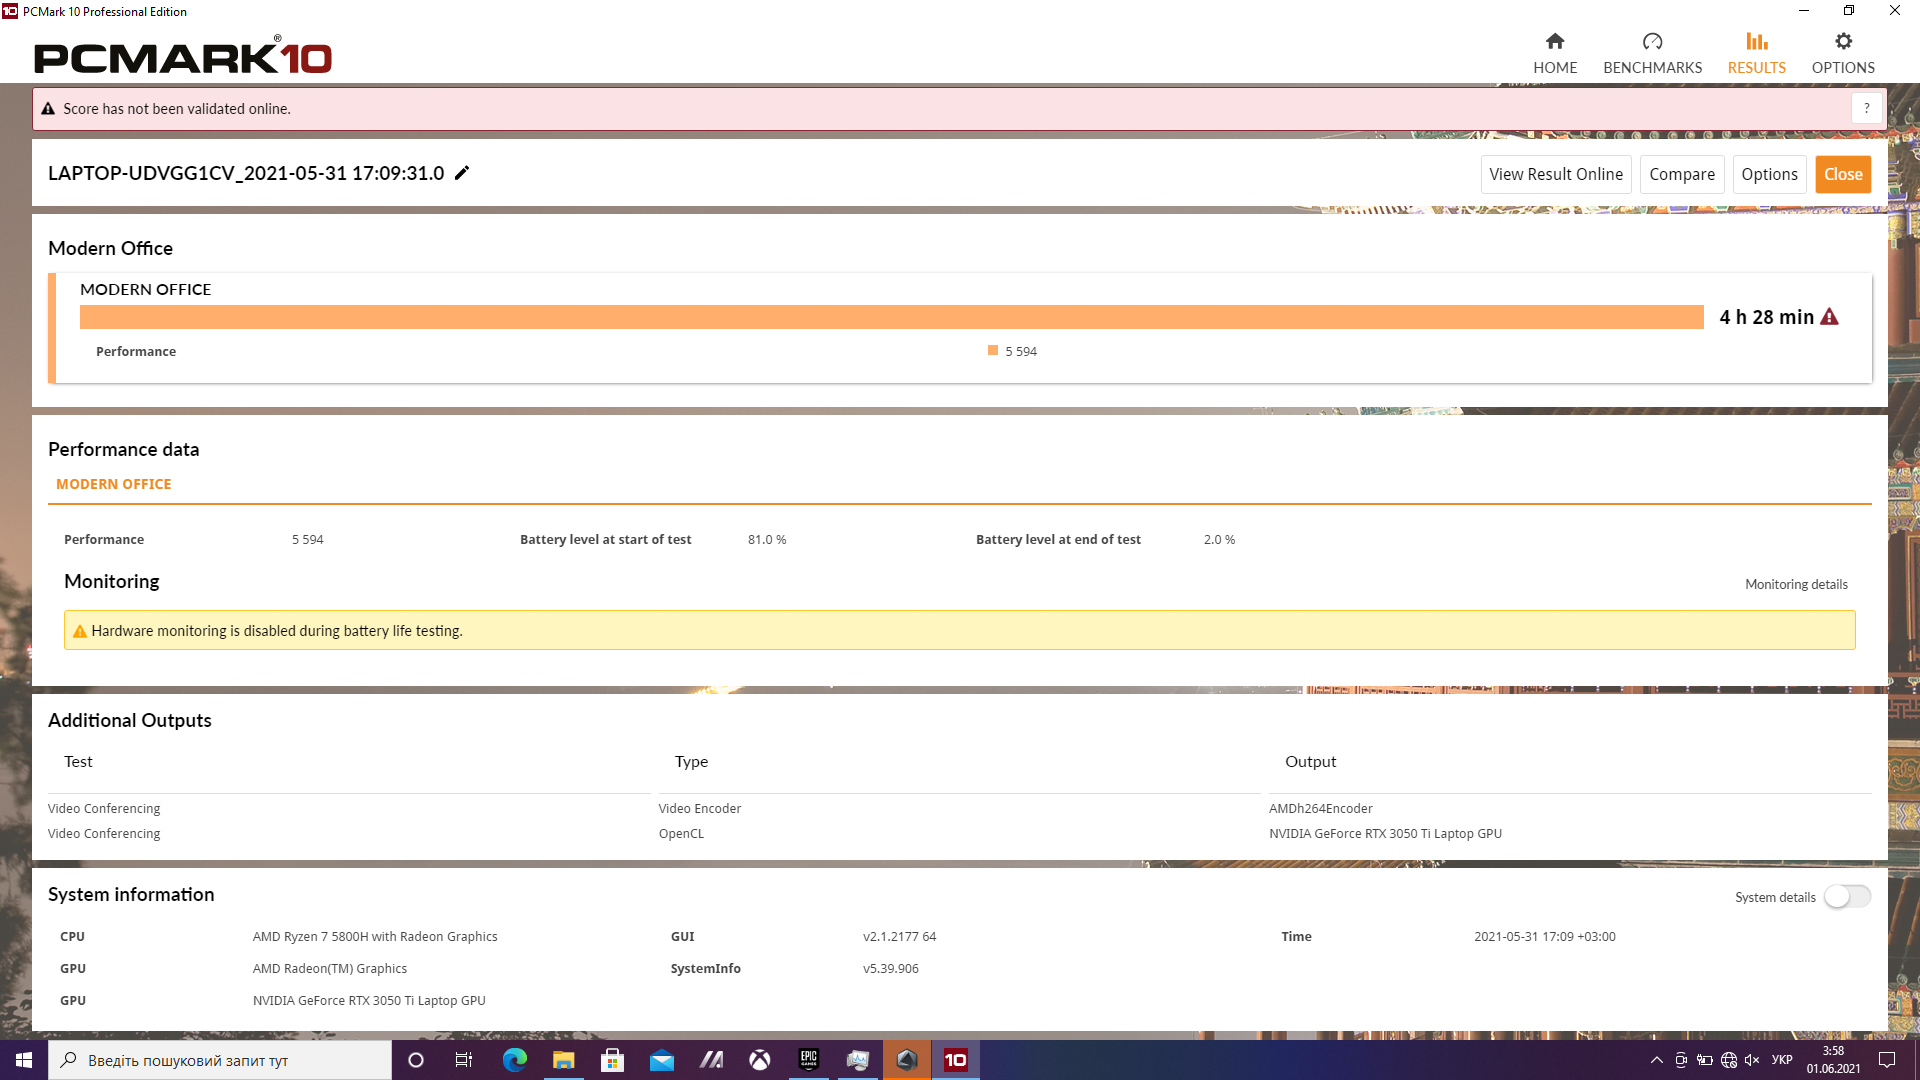Go to the HOME page
Viewport: 1920px width, 1080px height.
[1555, 53]
